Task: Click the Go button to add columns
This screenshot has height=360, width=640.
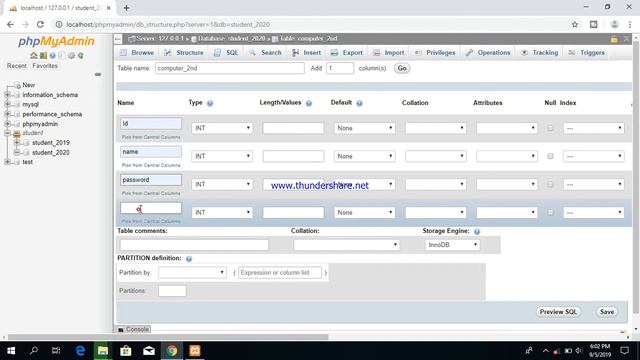Action: click(402, 68)
